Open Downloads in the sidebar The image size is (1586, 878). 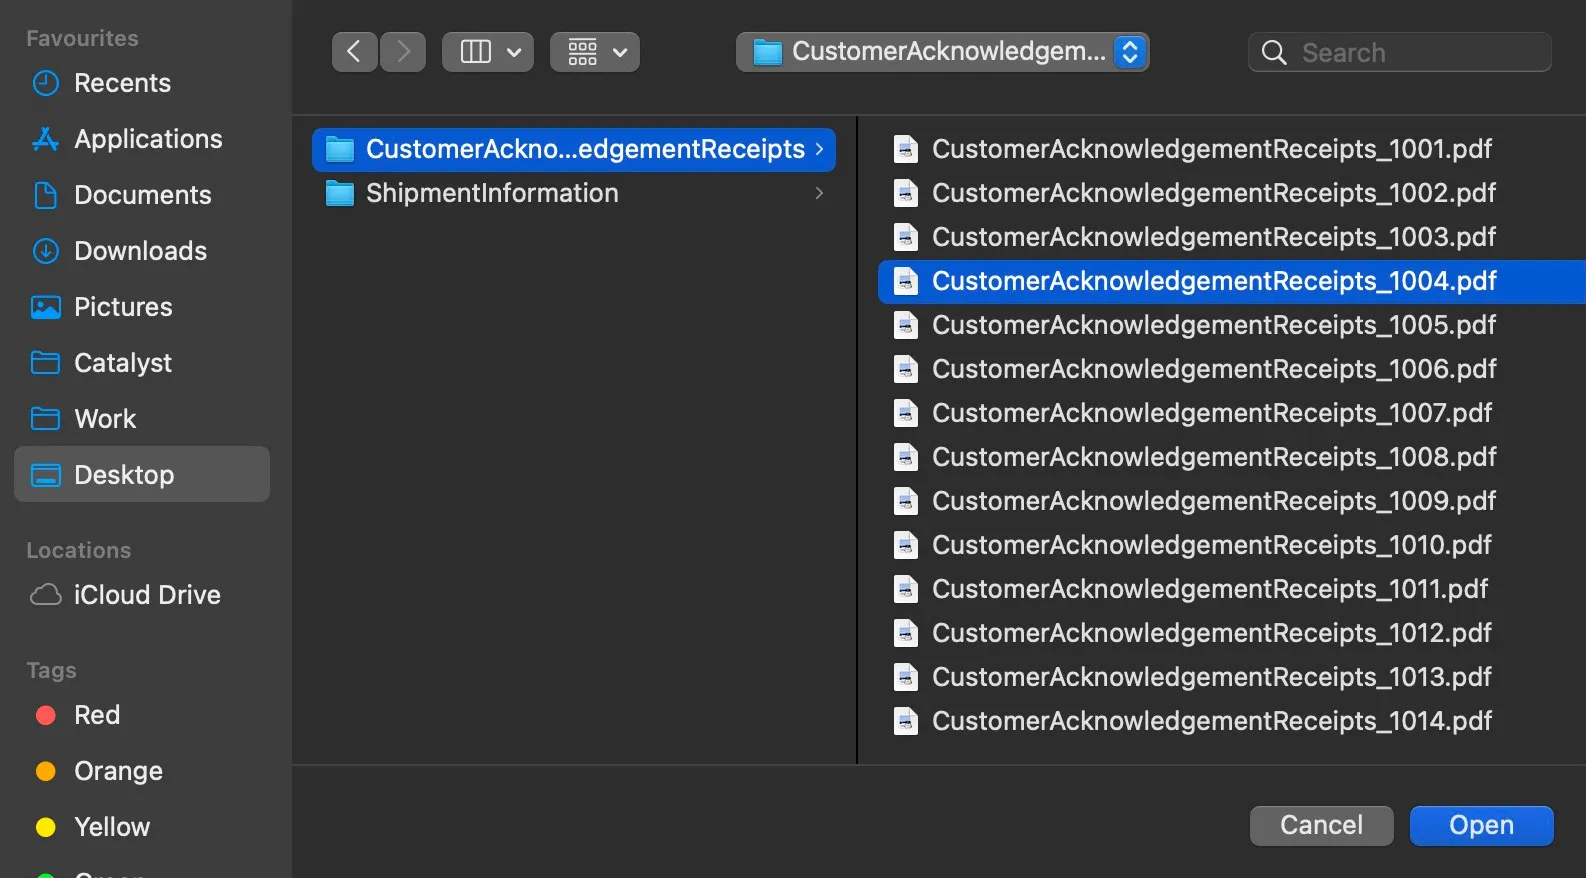142,251
